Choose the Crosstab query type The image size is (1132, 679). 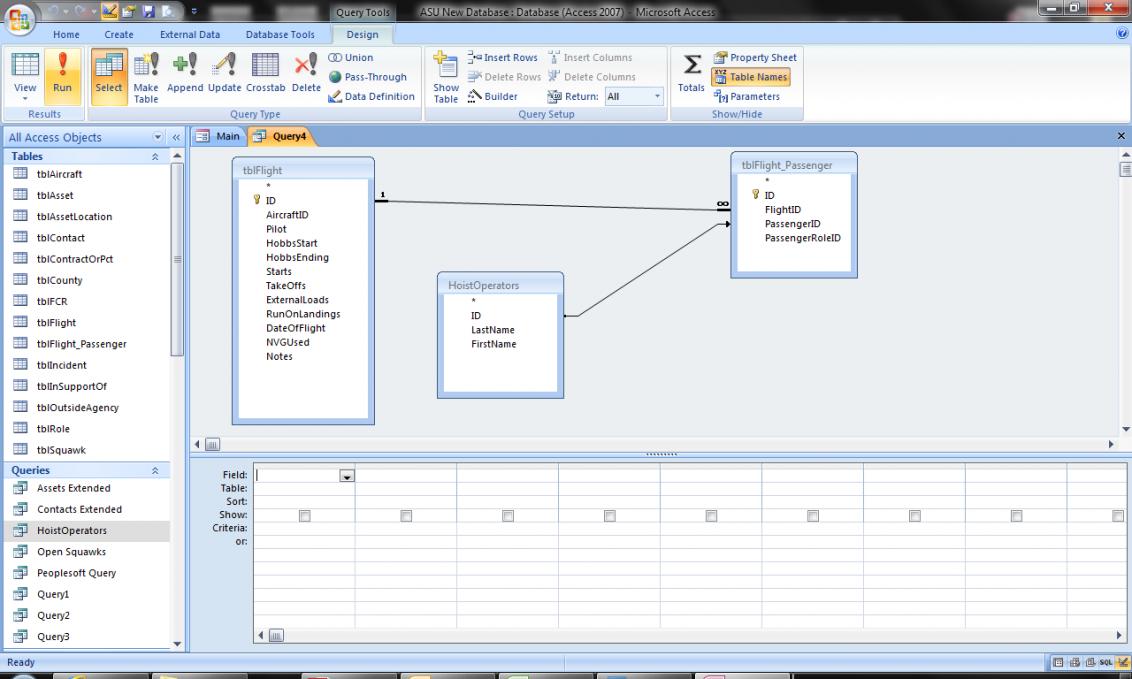[266, 72]
